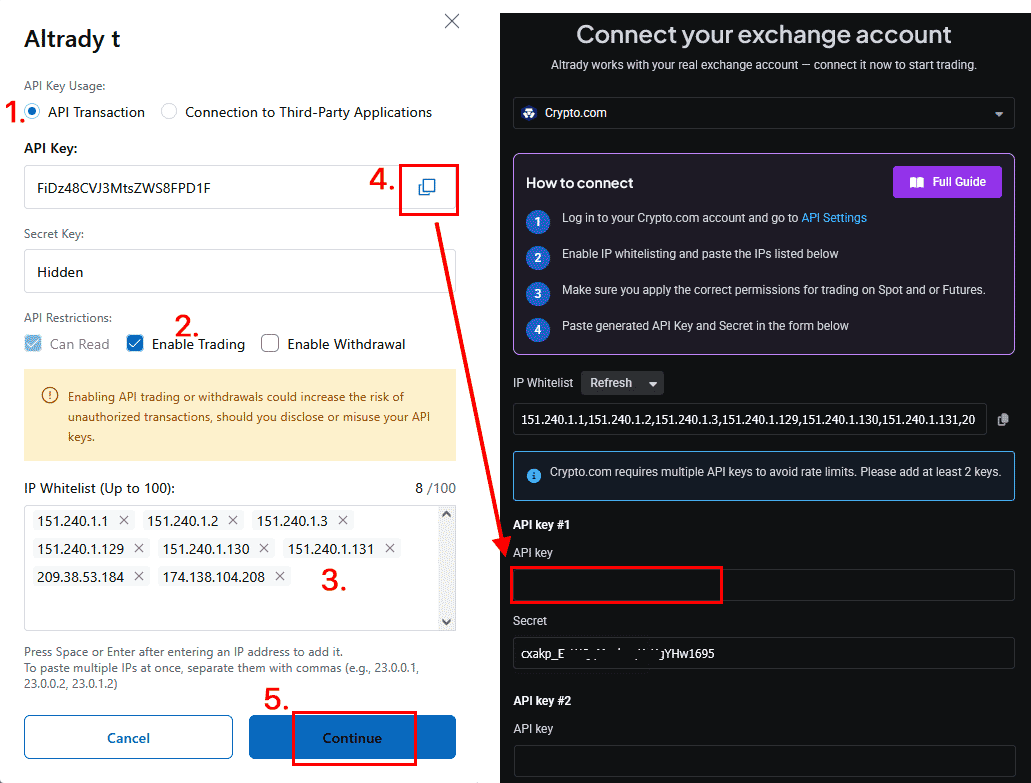Viewport: 1031px width, 783px height.
Task: Open the IP Whitelist Refresh dropdown
Action: (622, 383)
